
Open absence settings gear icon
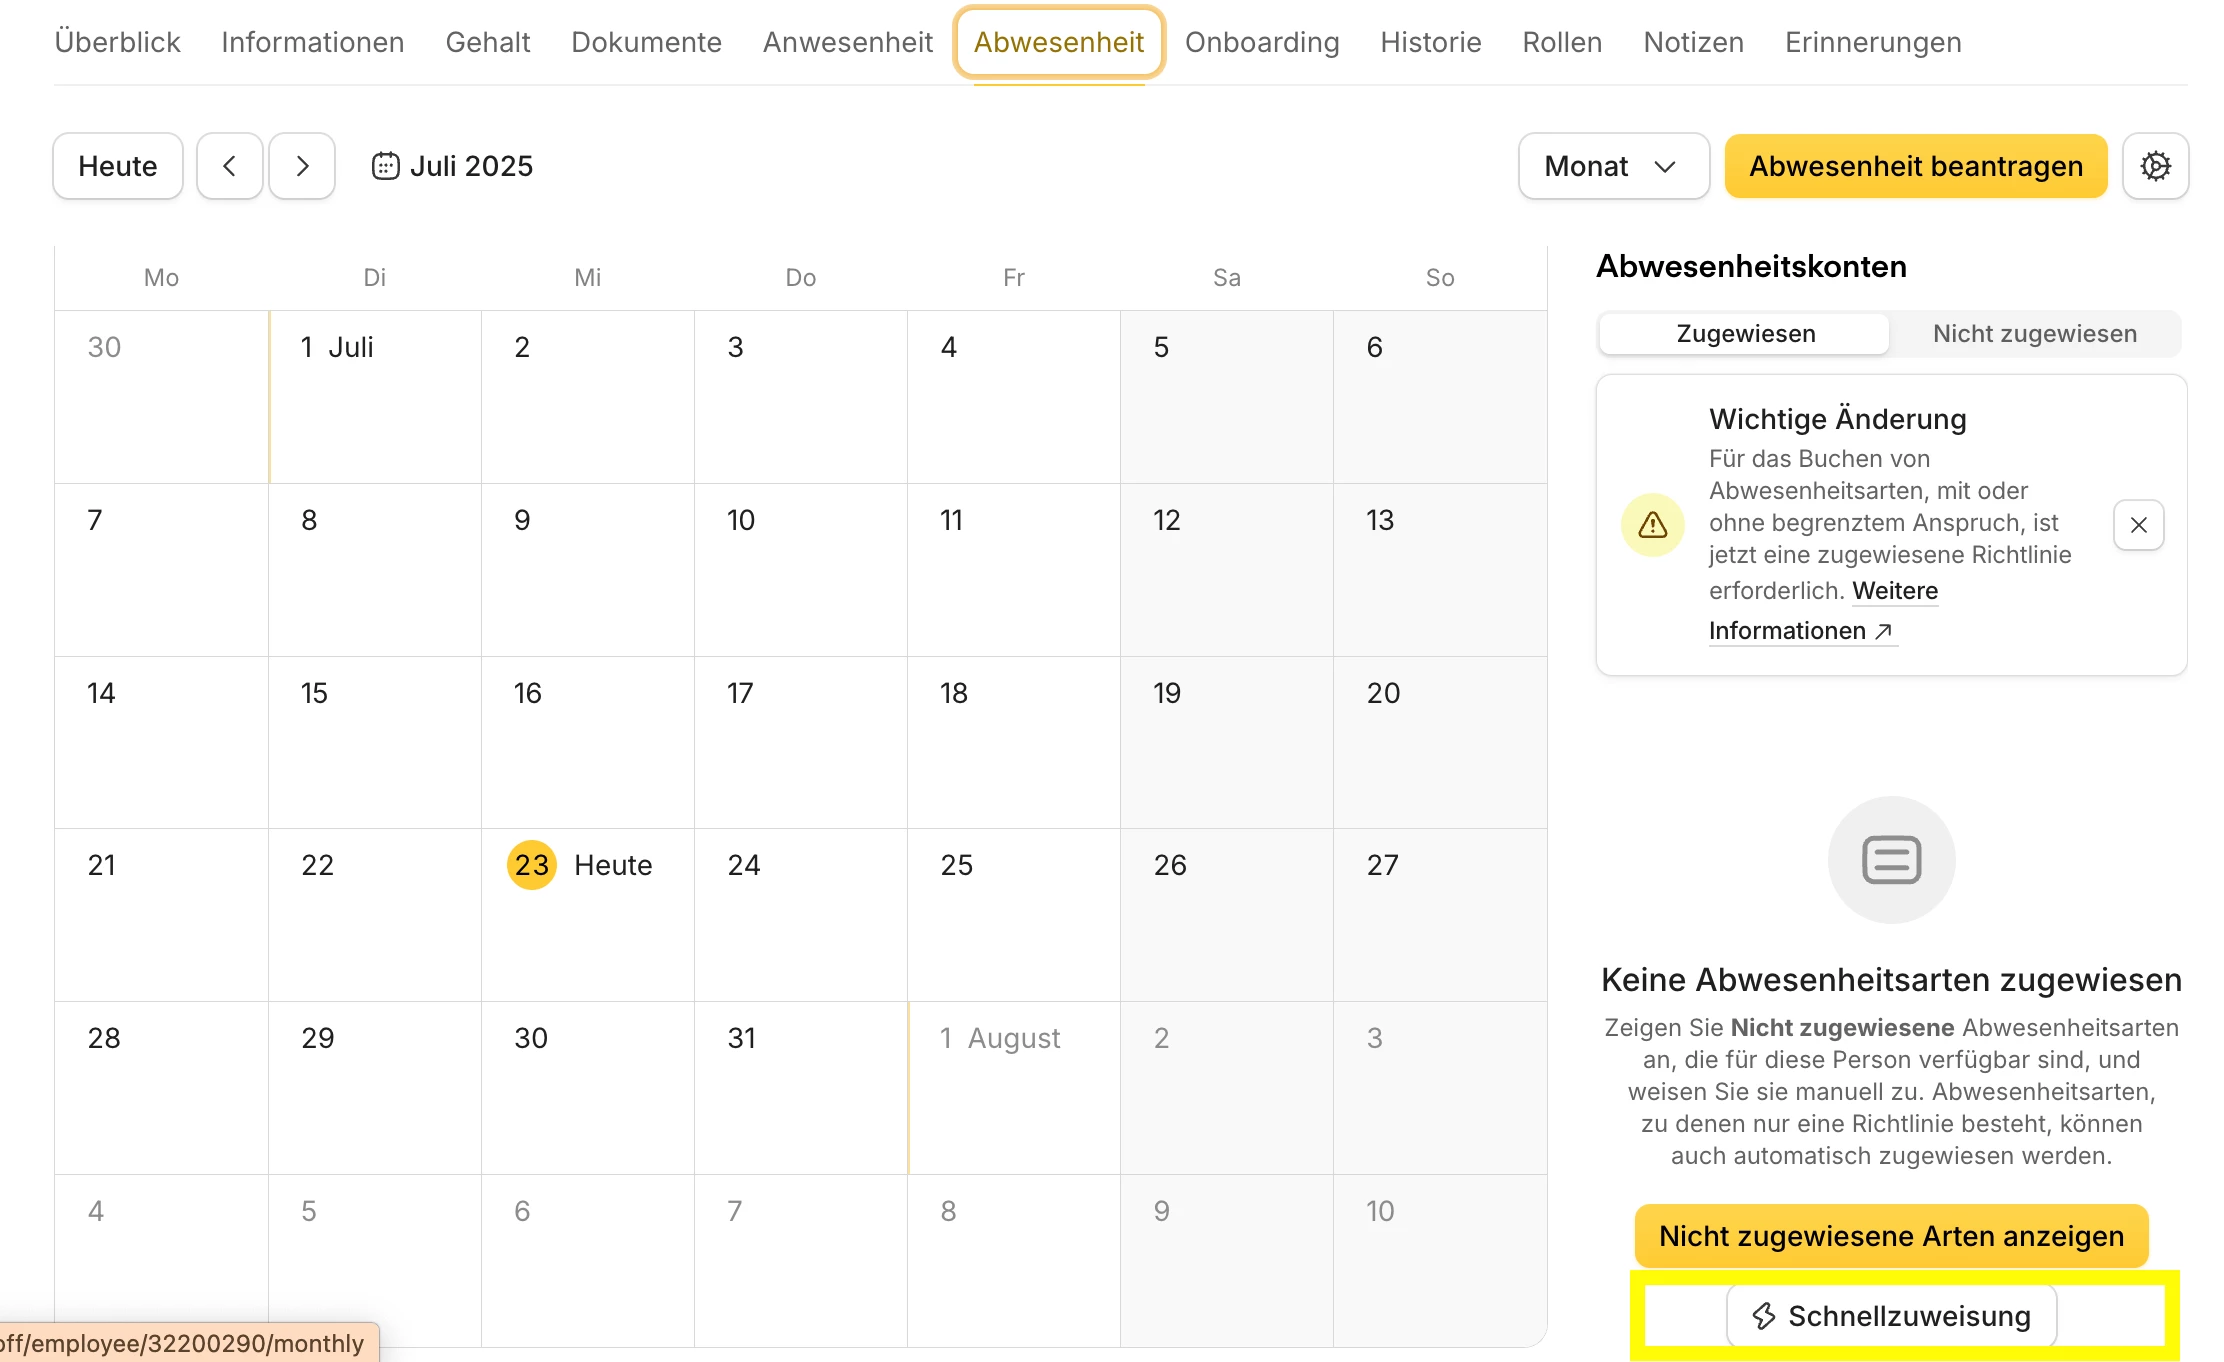2155,166
